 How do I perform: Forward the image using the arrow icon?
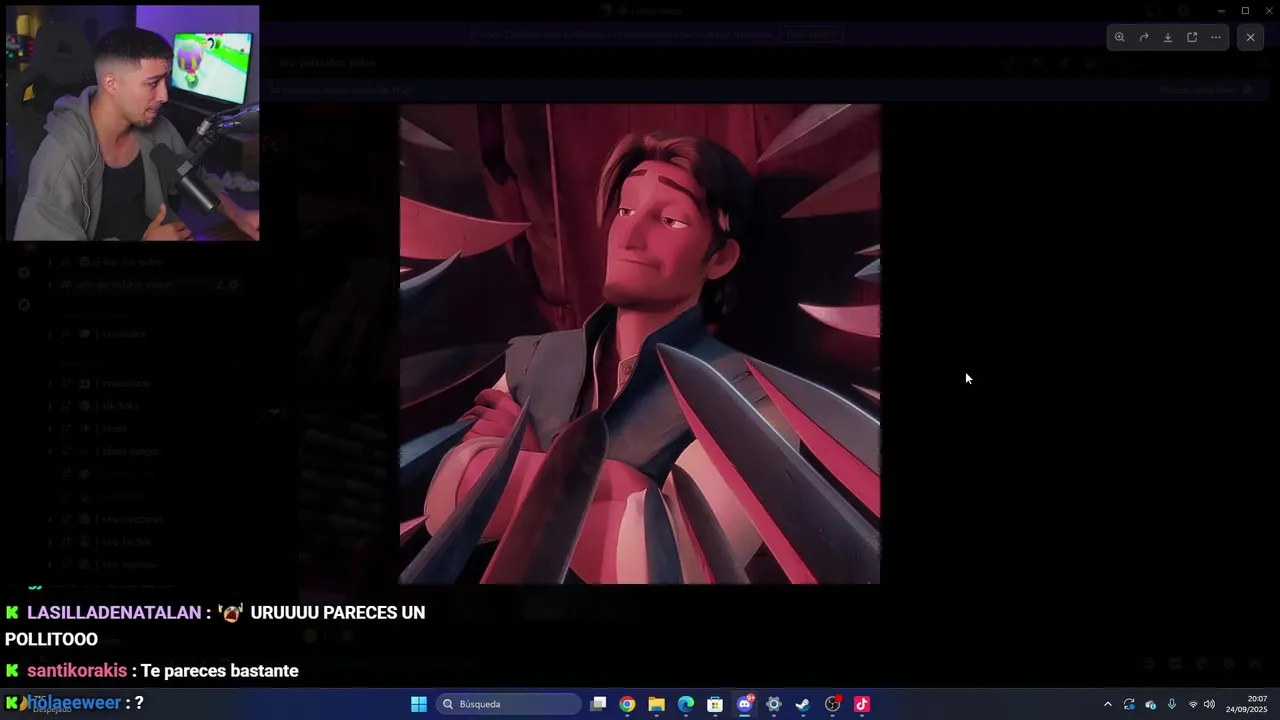click(x=1144, y=37)
